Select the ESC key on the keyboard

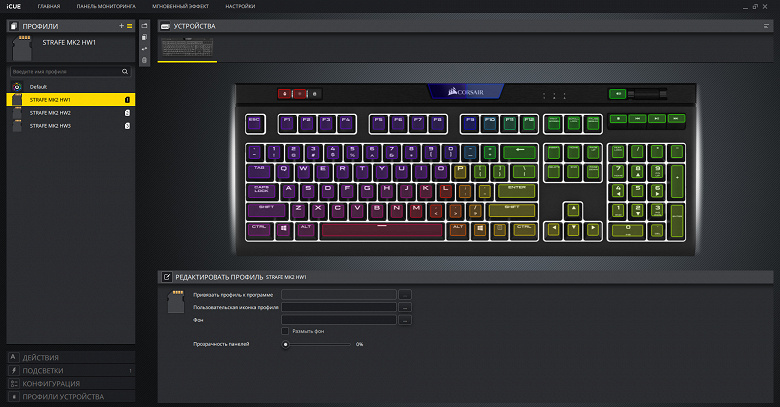point(255,123)
